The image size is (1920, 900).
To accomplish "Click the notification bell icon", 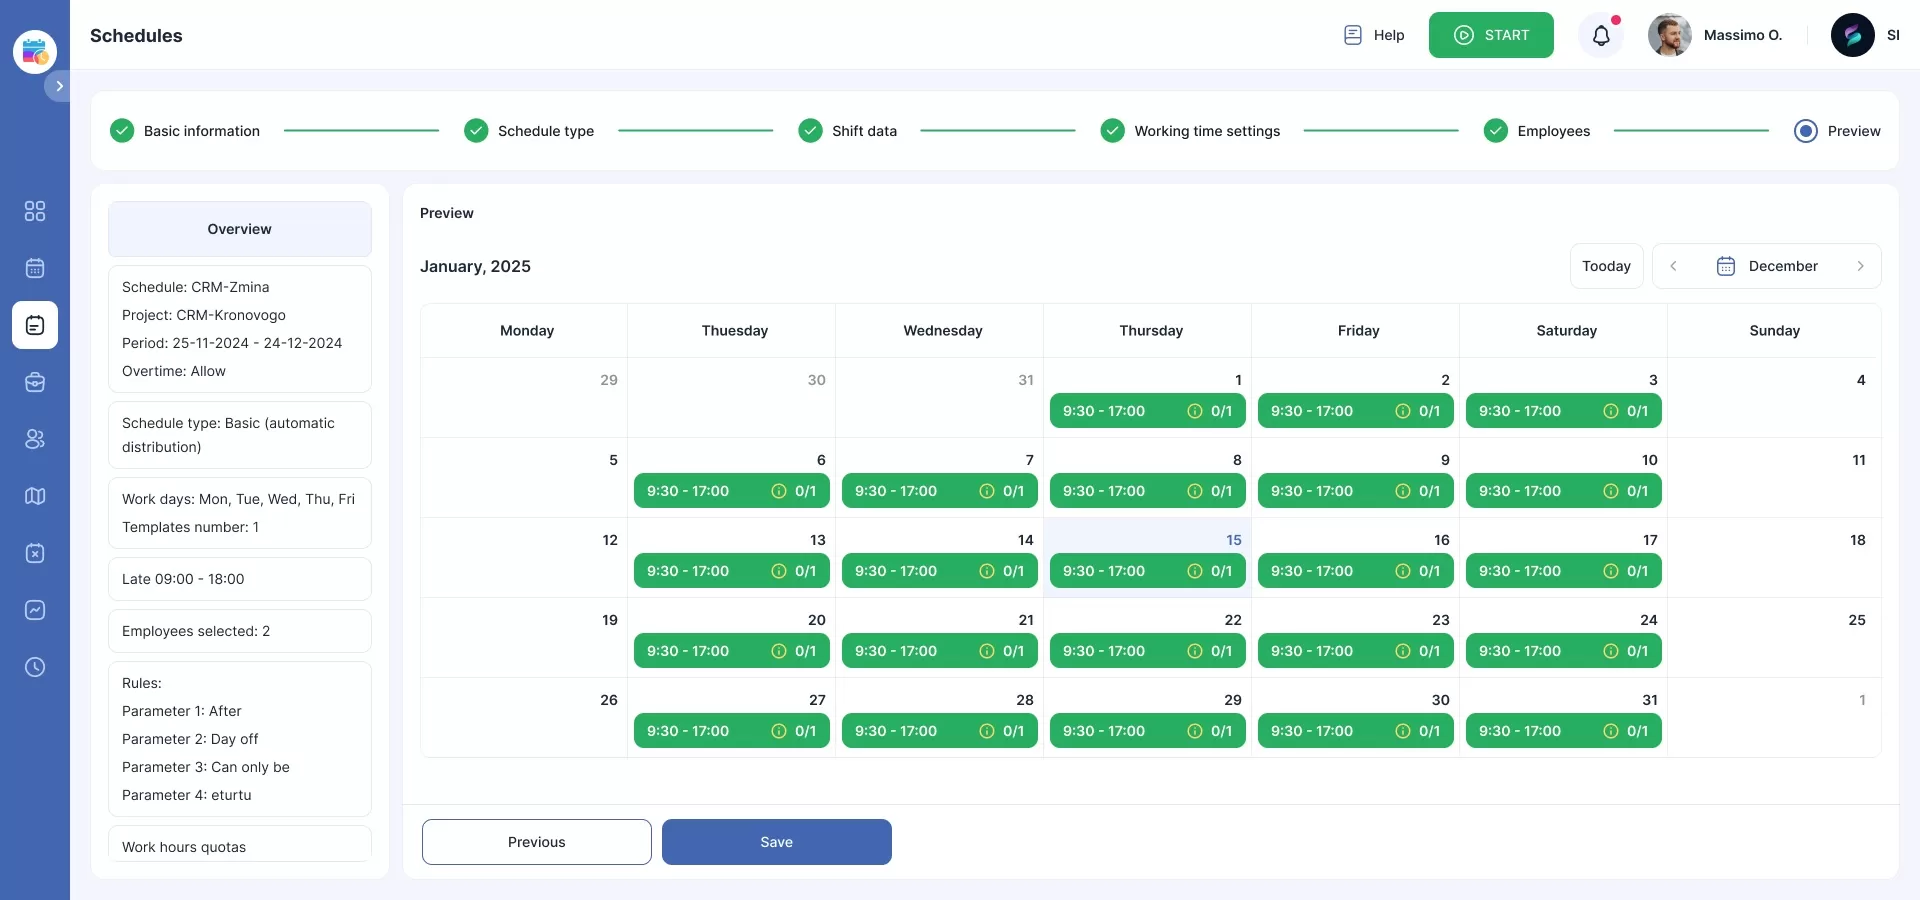I will (1601, 36).
